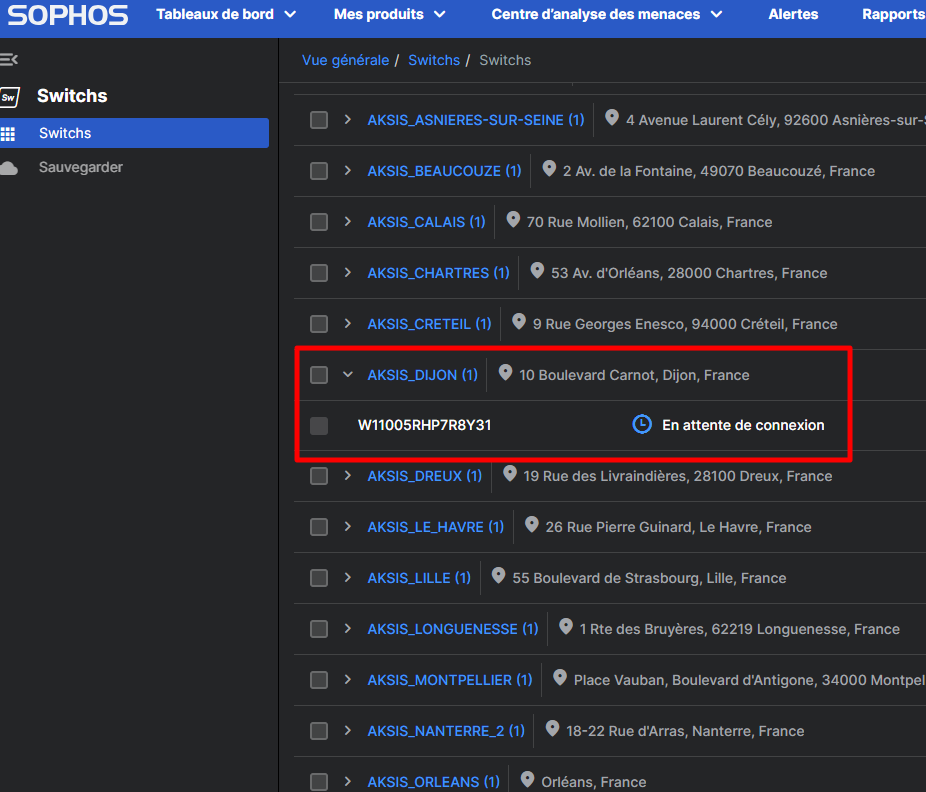Click the SOPHOS logo

coord(67,15)
